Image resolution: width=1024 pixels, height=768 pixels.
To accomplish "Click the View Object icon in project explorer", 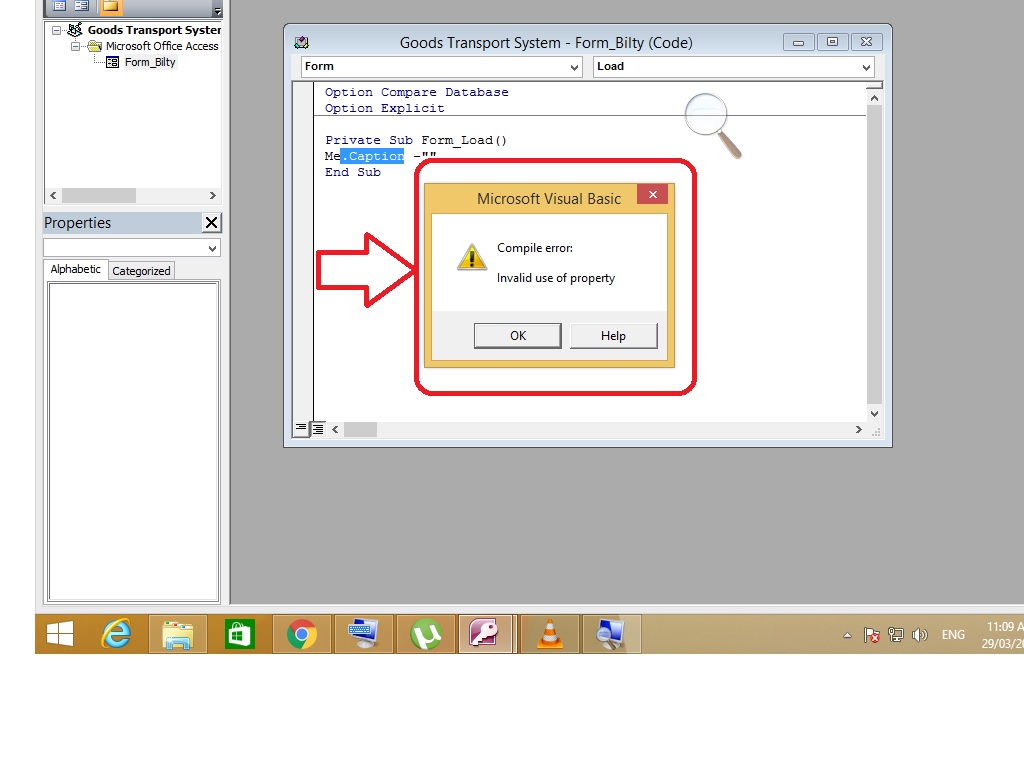I will [x=82, y=6].
